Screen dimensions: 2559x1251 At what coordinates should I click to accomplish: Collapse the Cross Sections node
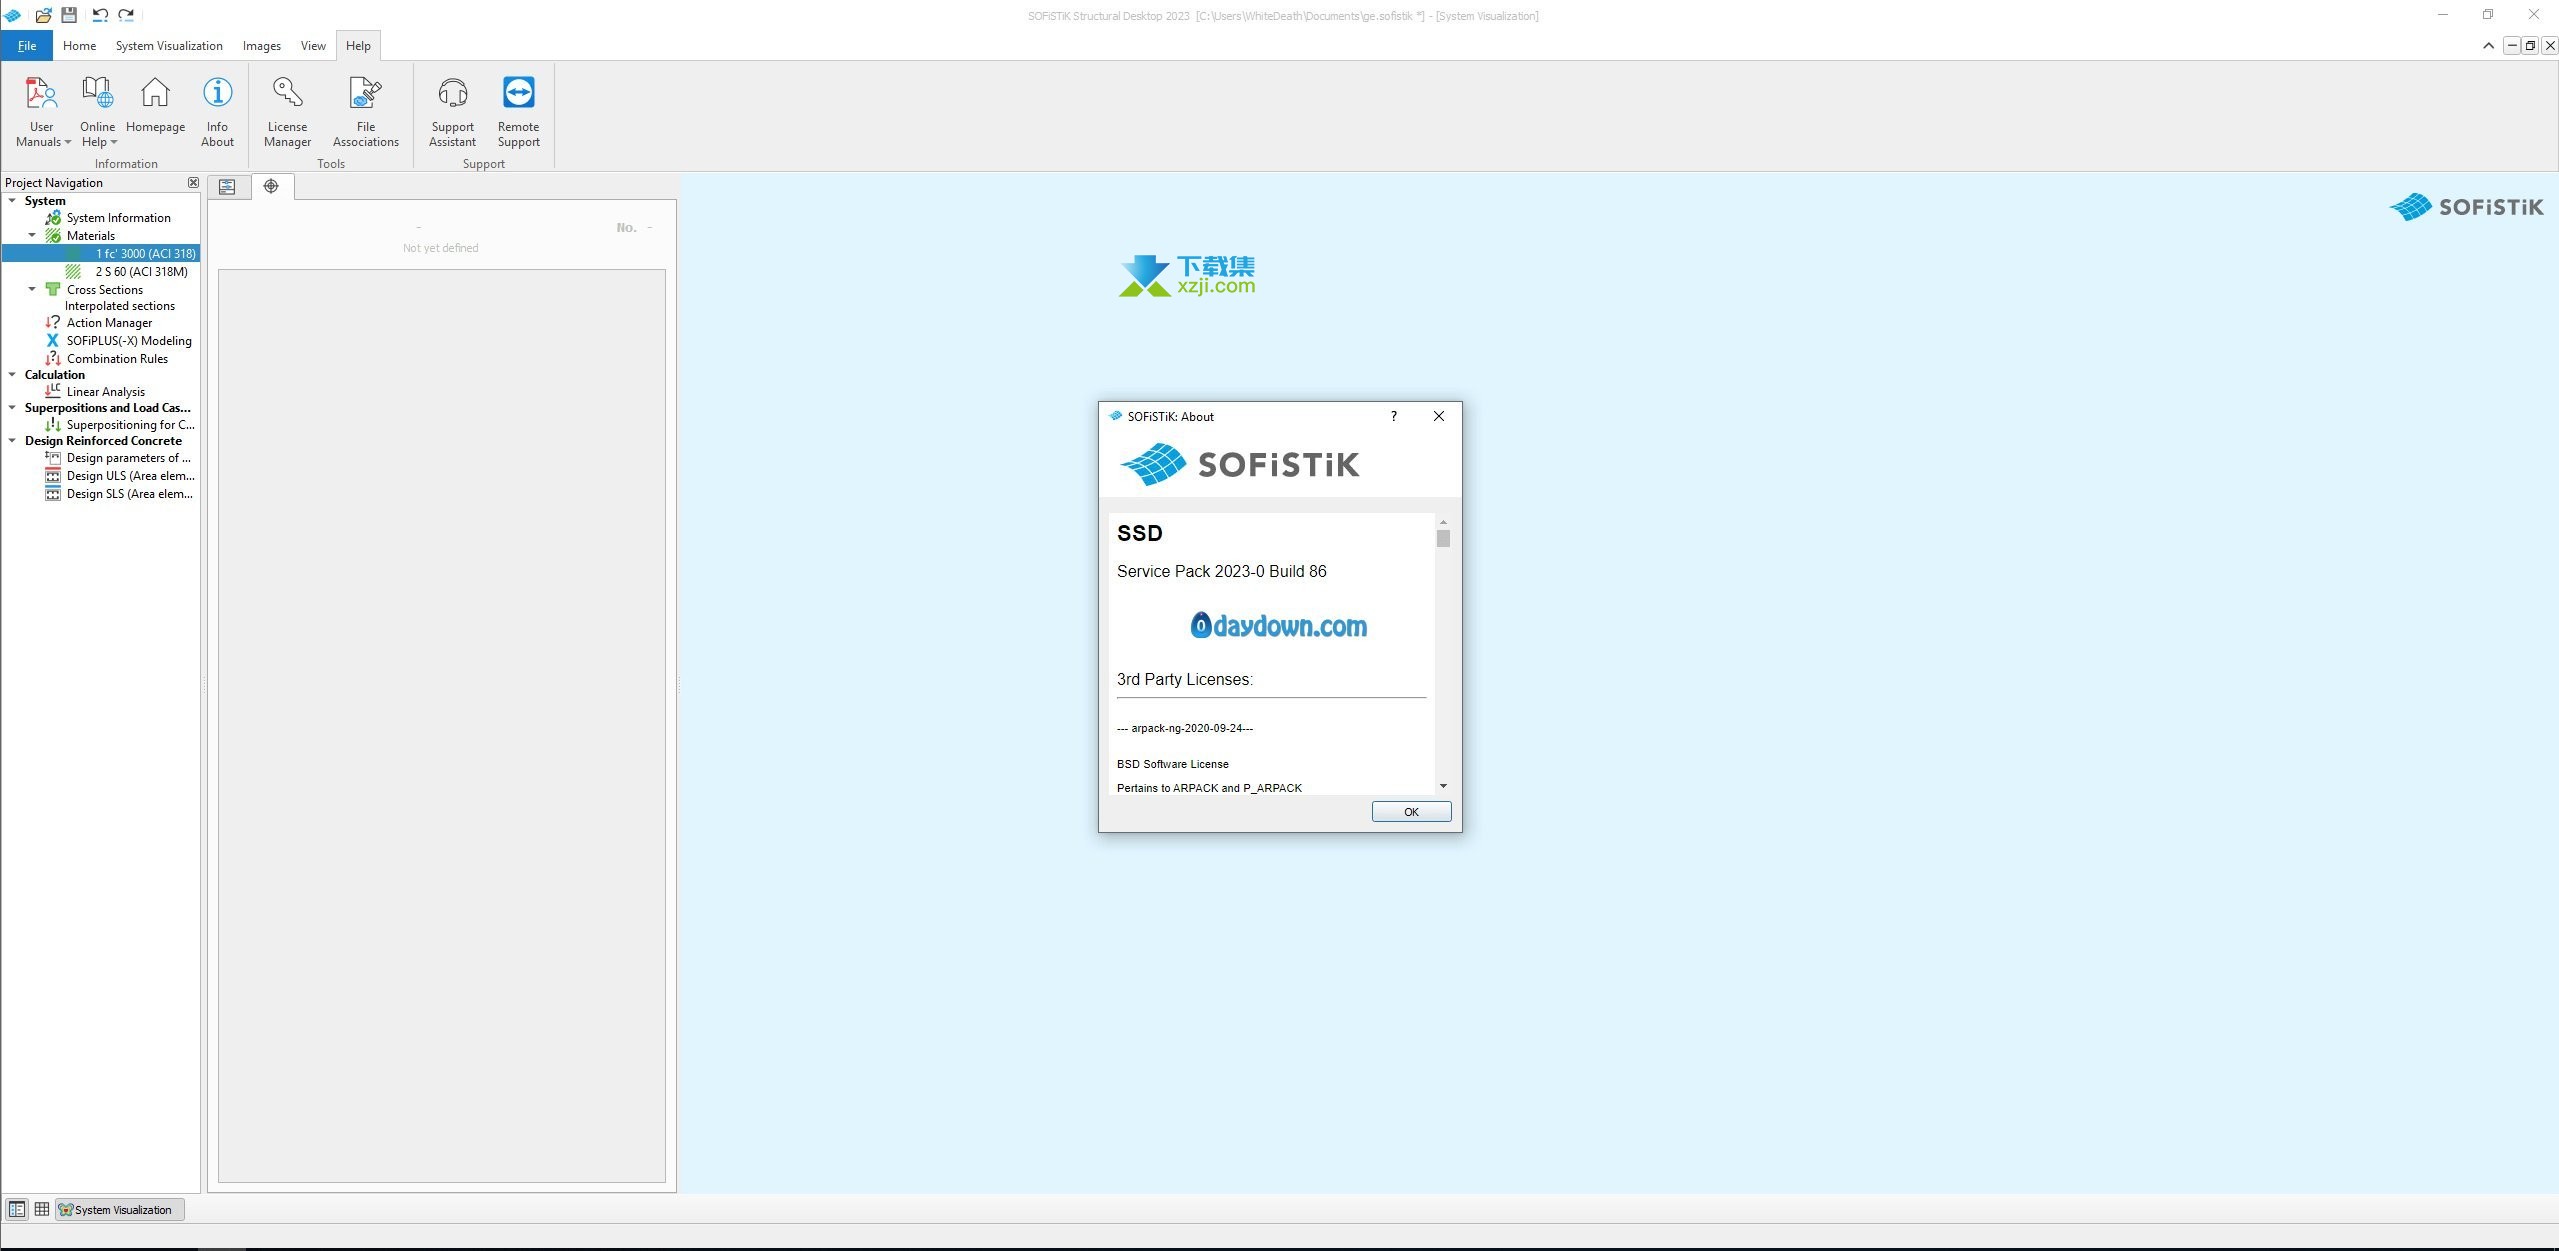(32, 290)
